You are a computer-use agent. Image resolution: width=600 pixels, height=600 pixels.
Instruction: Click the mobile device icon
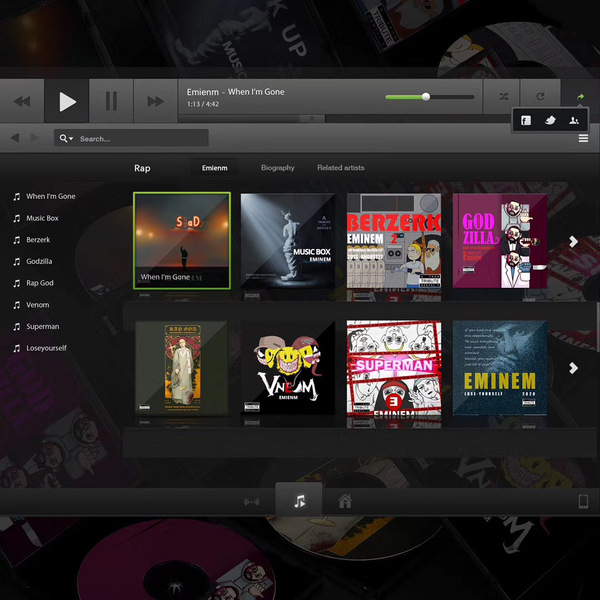[x=583, y=502]
